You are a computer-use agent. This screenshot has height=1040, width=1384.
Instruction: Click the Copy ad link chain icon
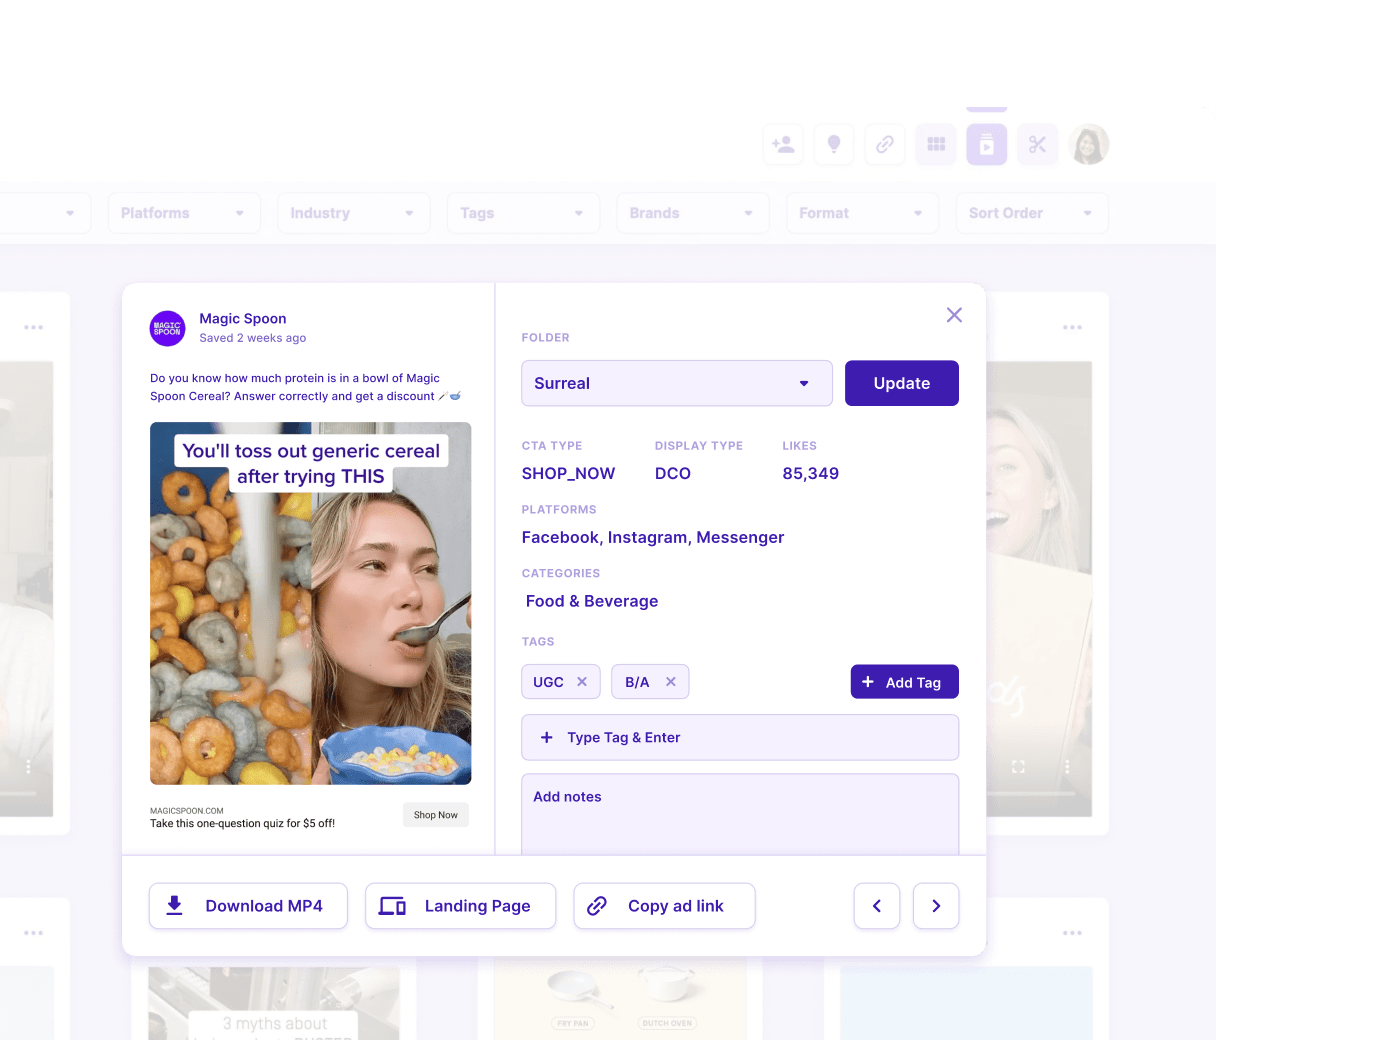pos(597,905)
